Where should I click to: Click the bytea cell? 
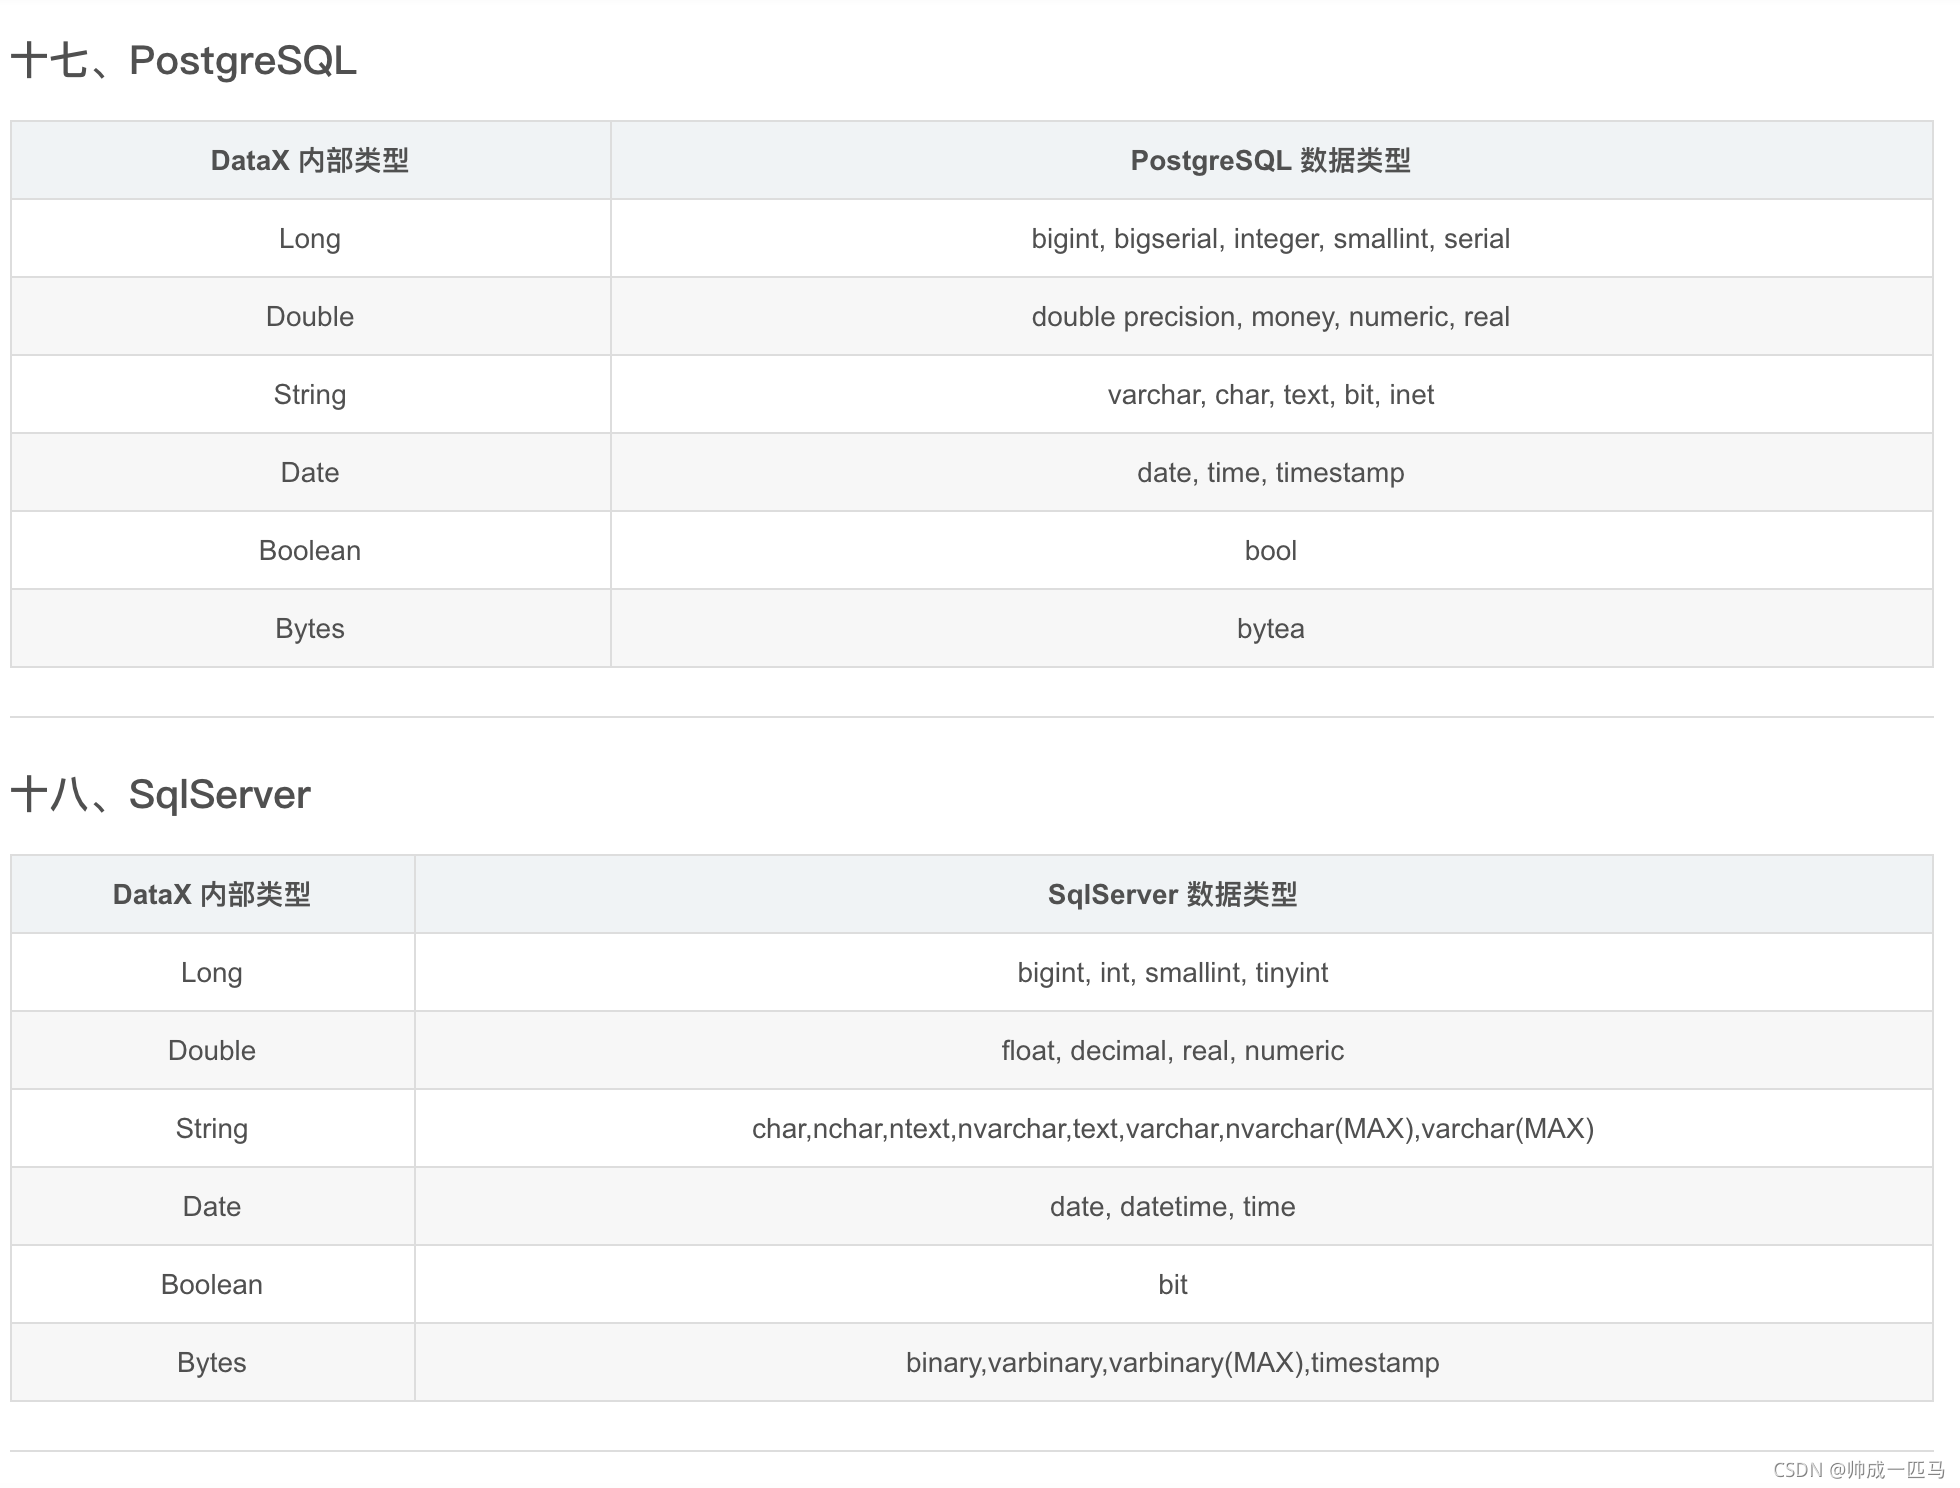(1270, 629)
